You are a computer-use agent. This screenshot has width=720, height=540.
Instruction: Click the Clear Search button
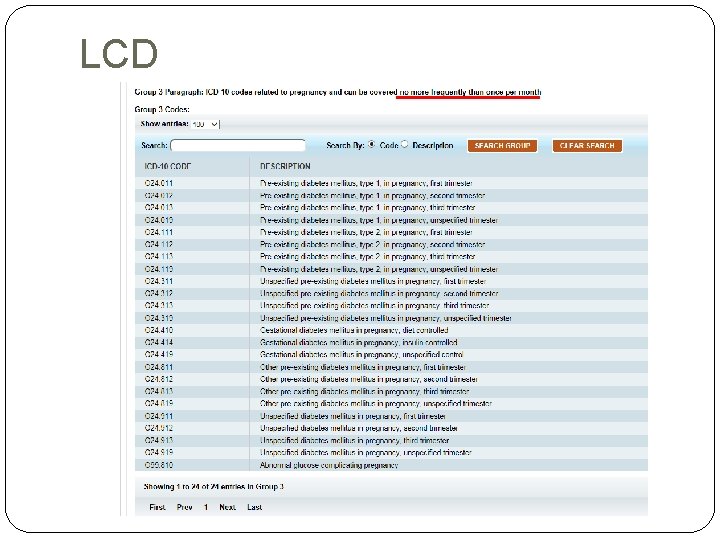[587, 146]
